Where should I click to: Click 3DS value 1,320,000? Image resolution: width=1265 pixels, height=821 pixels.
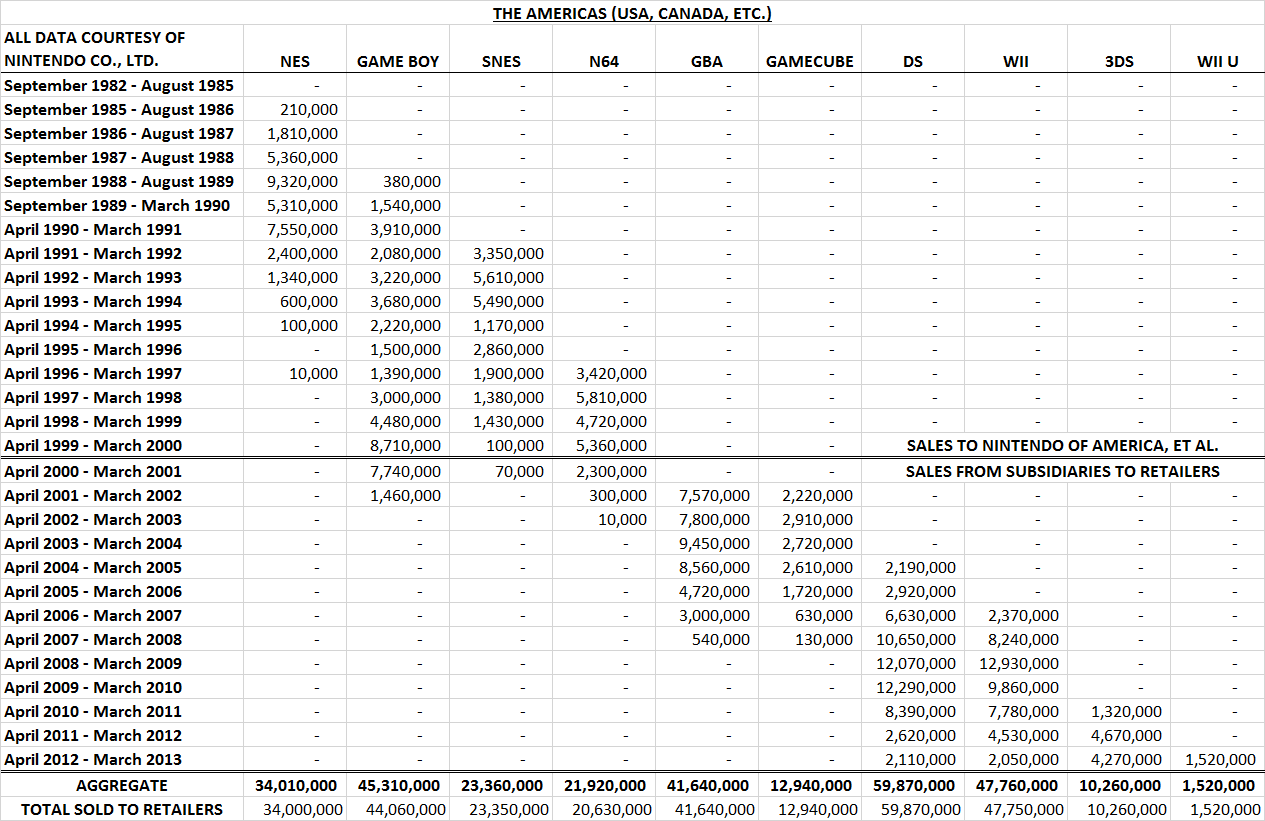[x=1127, y=711]
